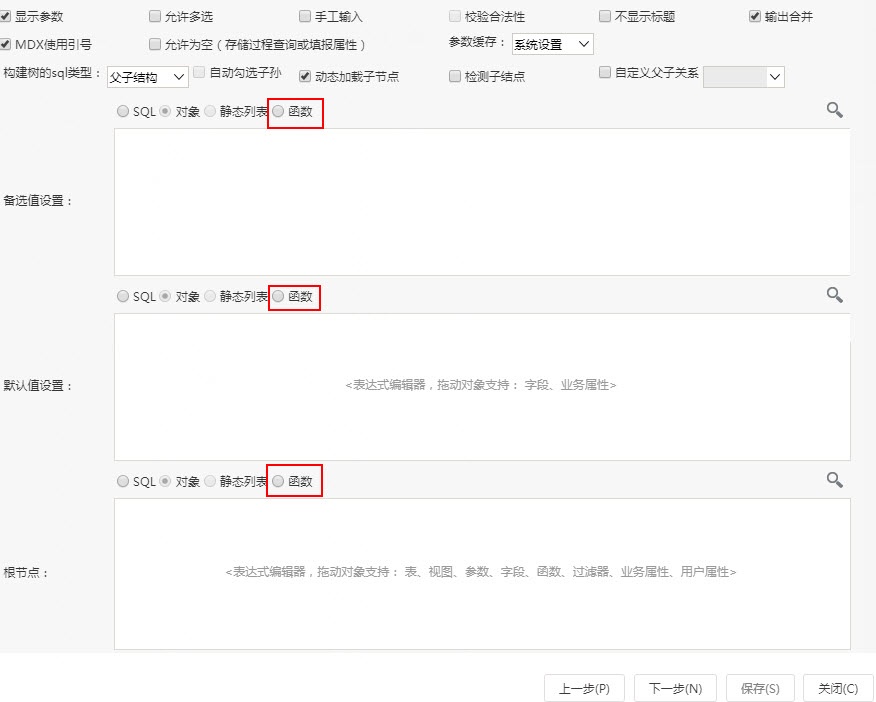Click search icon for 默认值设置
This screenshot has width=876, height=702.
[835, 295]
